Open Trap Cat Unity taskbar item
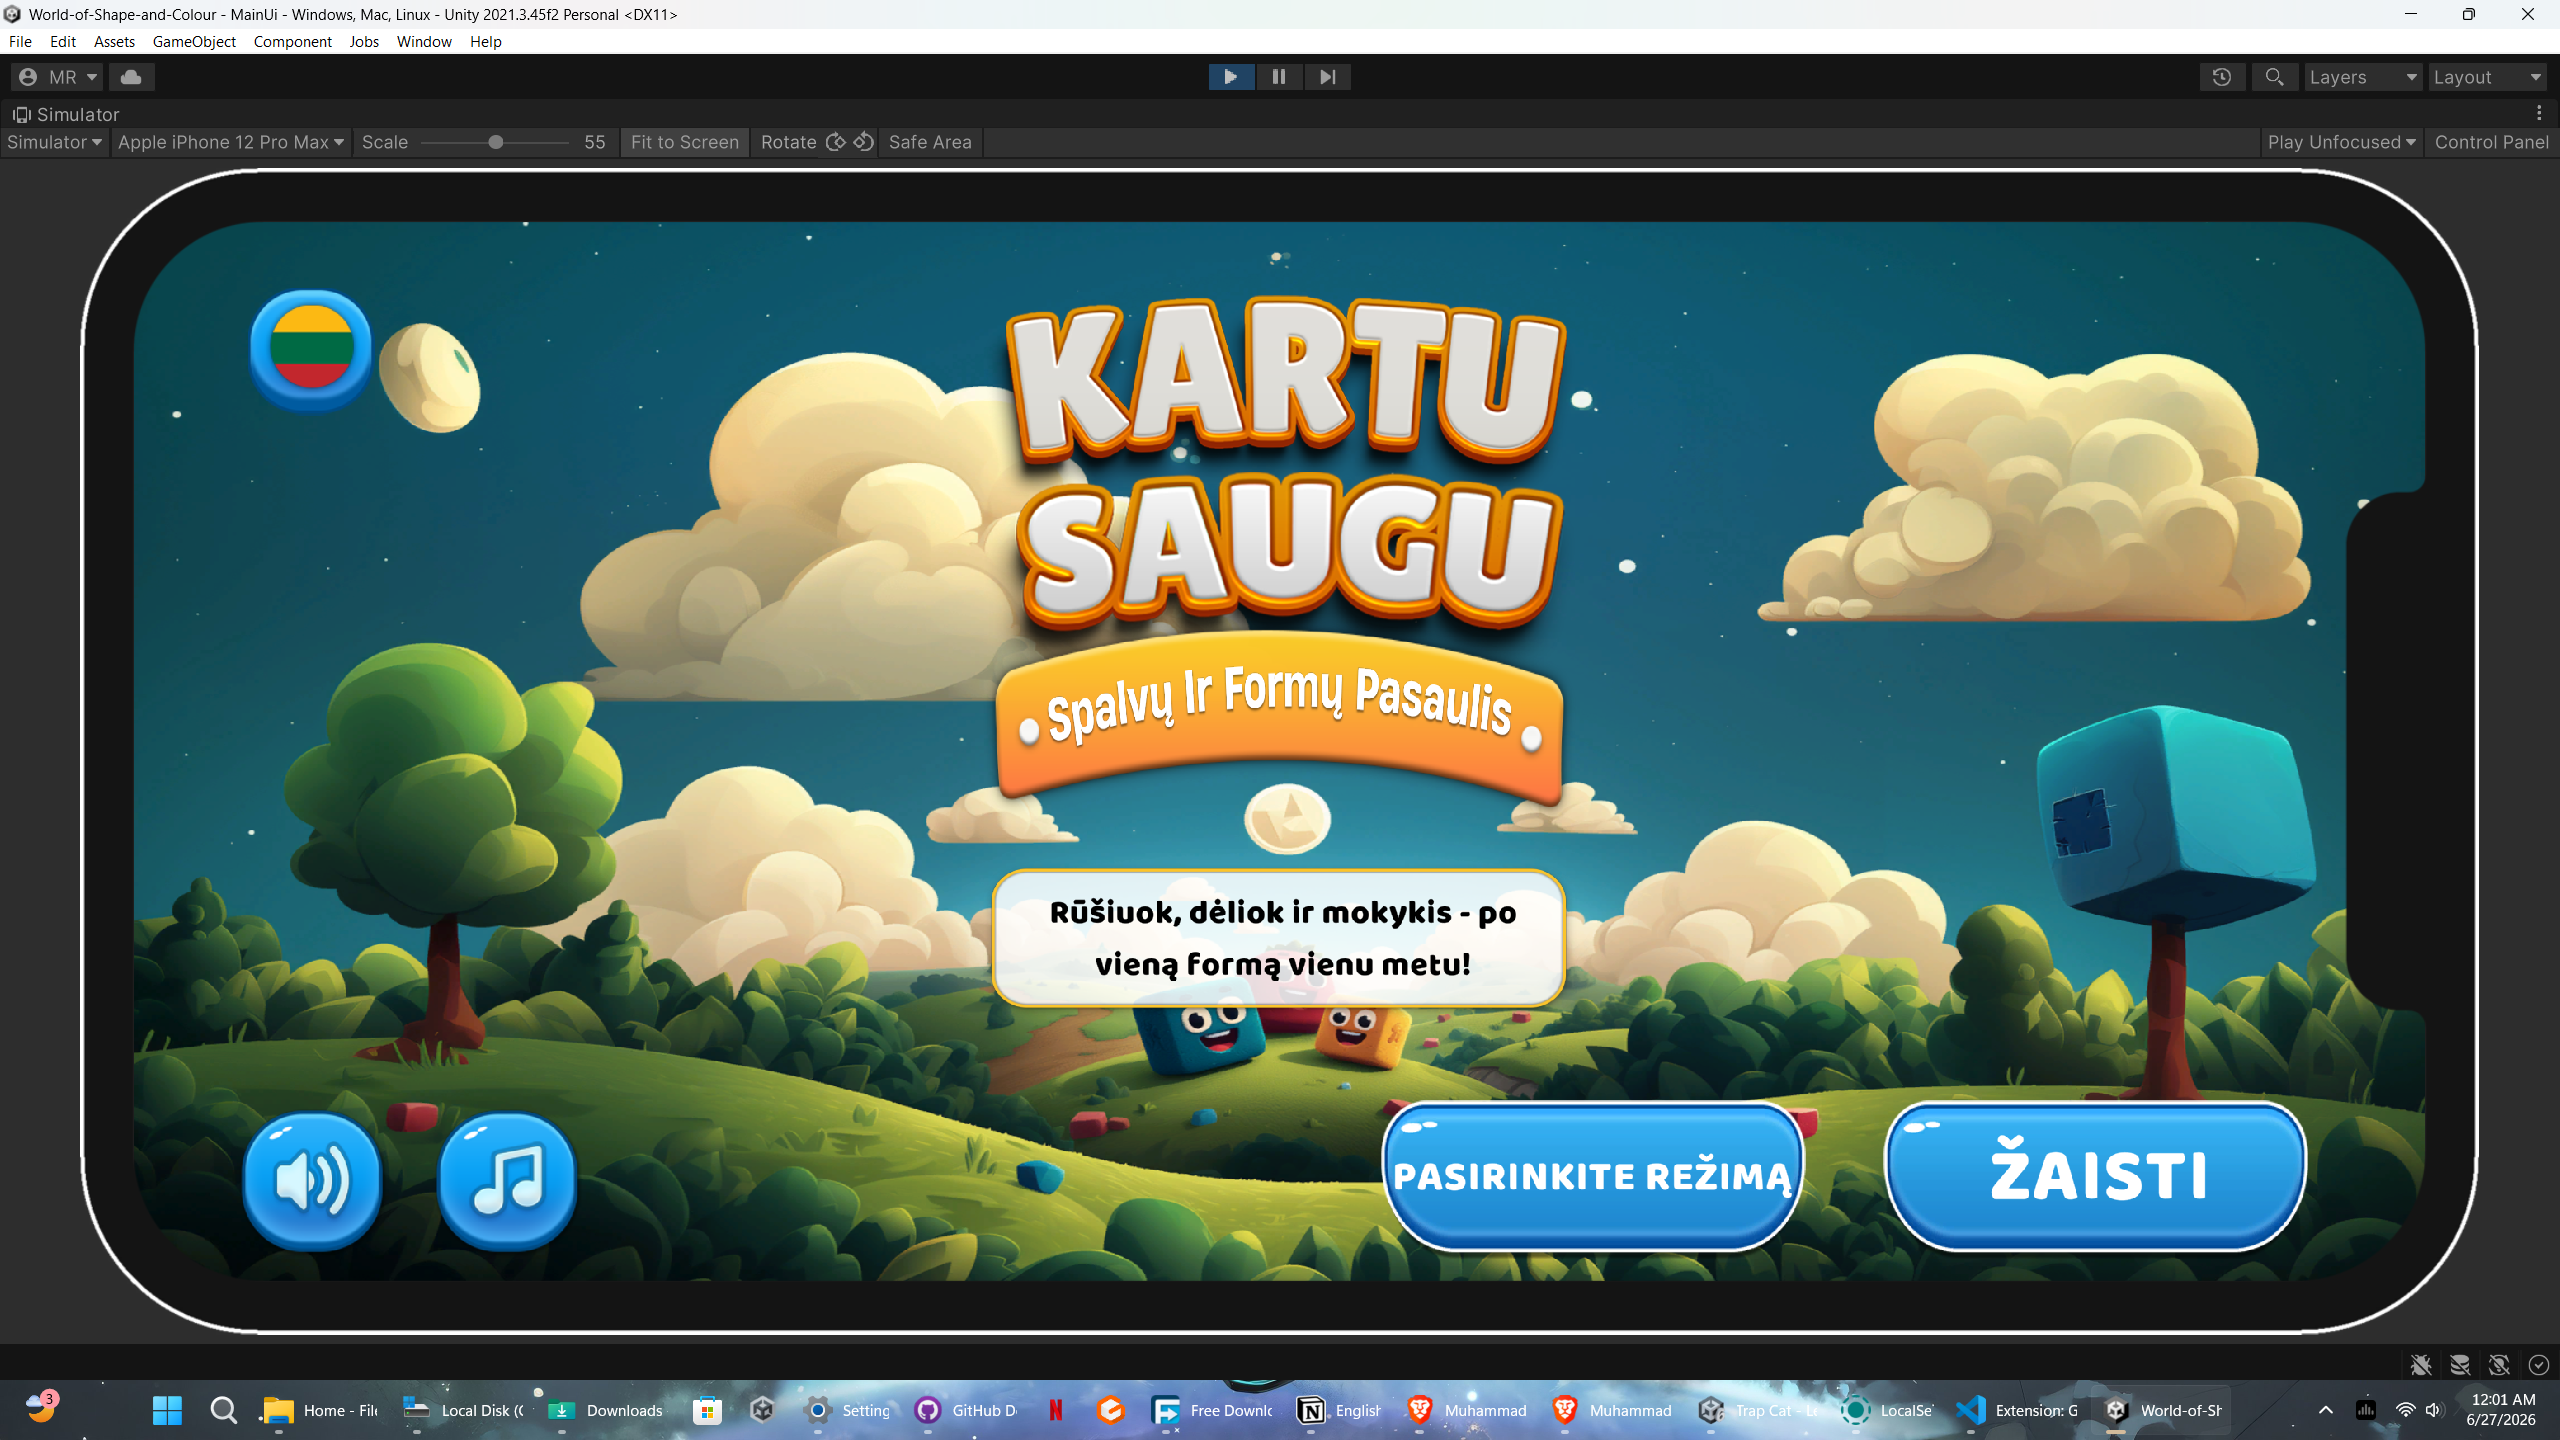 pyautogui.click(x=1760, y=1410)
